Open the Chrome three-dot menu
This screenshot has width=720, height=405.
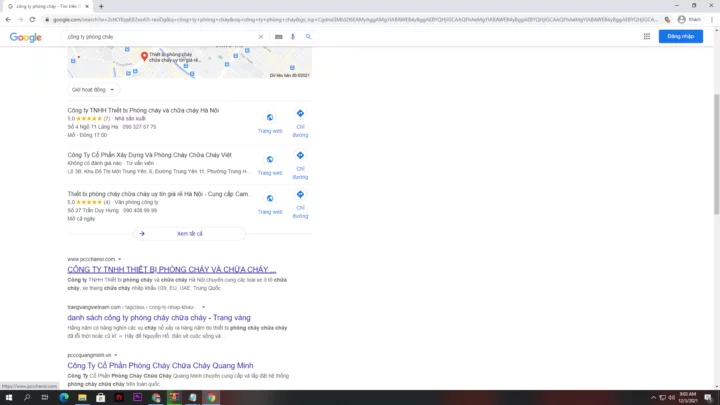(x=712, y=20)
